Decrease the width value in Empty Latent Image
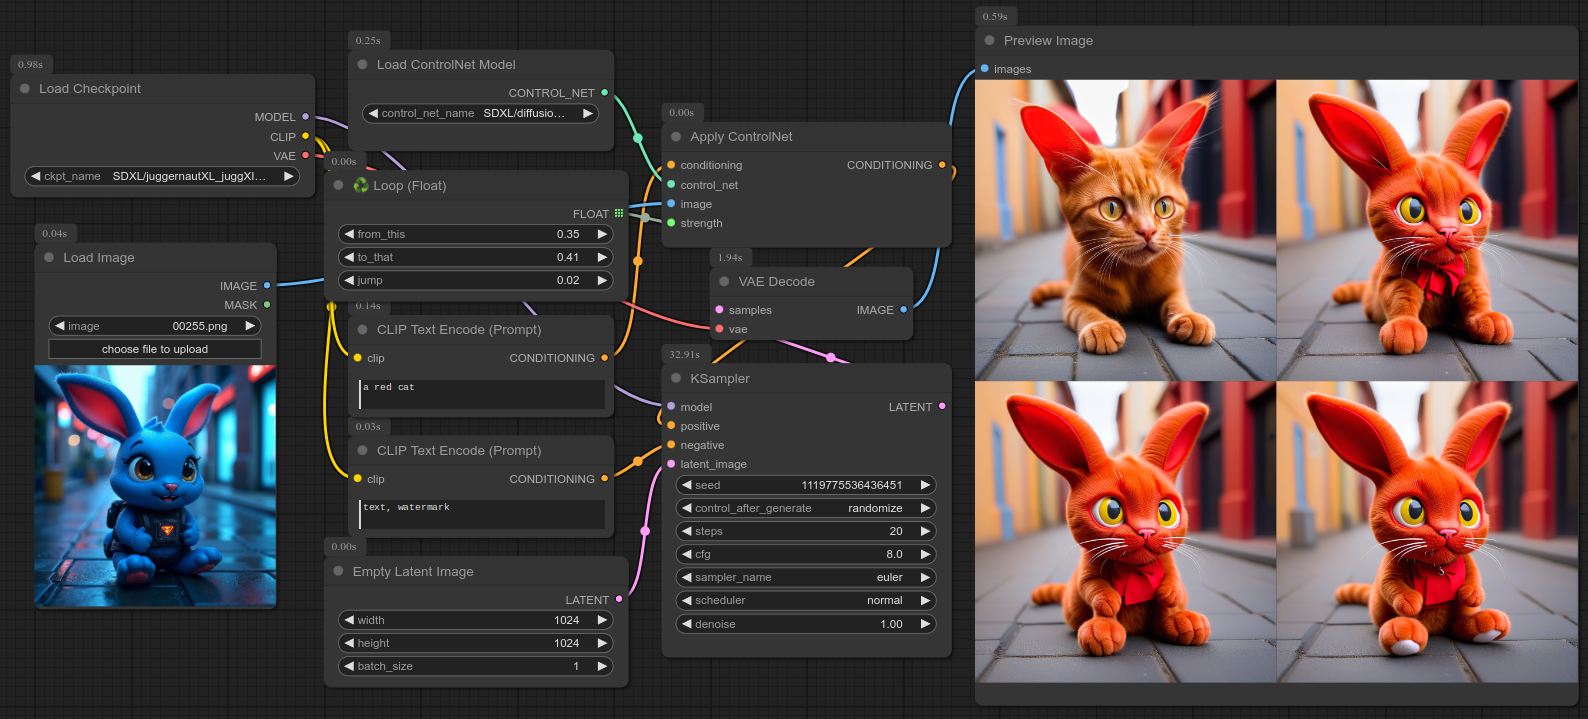1588x719 pixels. point(349,620)
